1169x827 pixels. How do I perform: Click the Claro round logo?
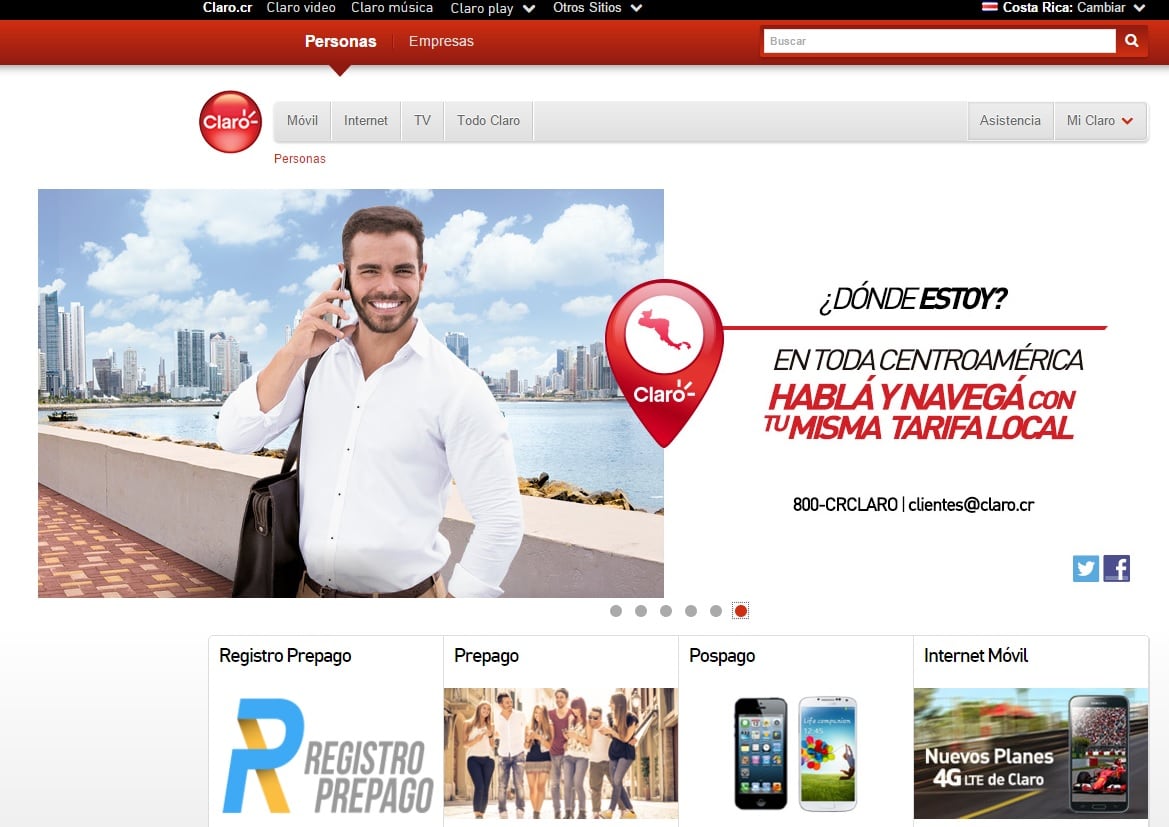point(230,122)
